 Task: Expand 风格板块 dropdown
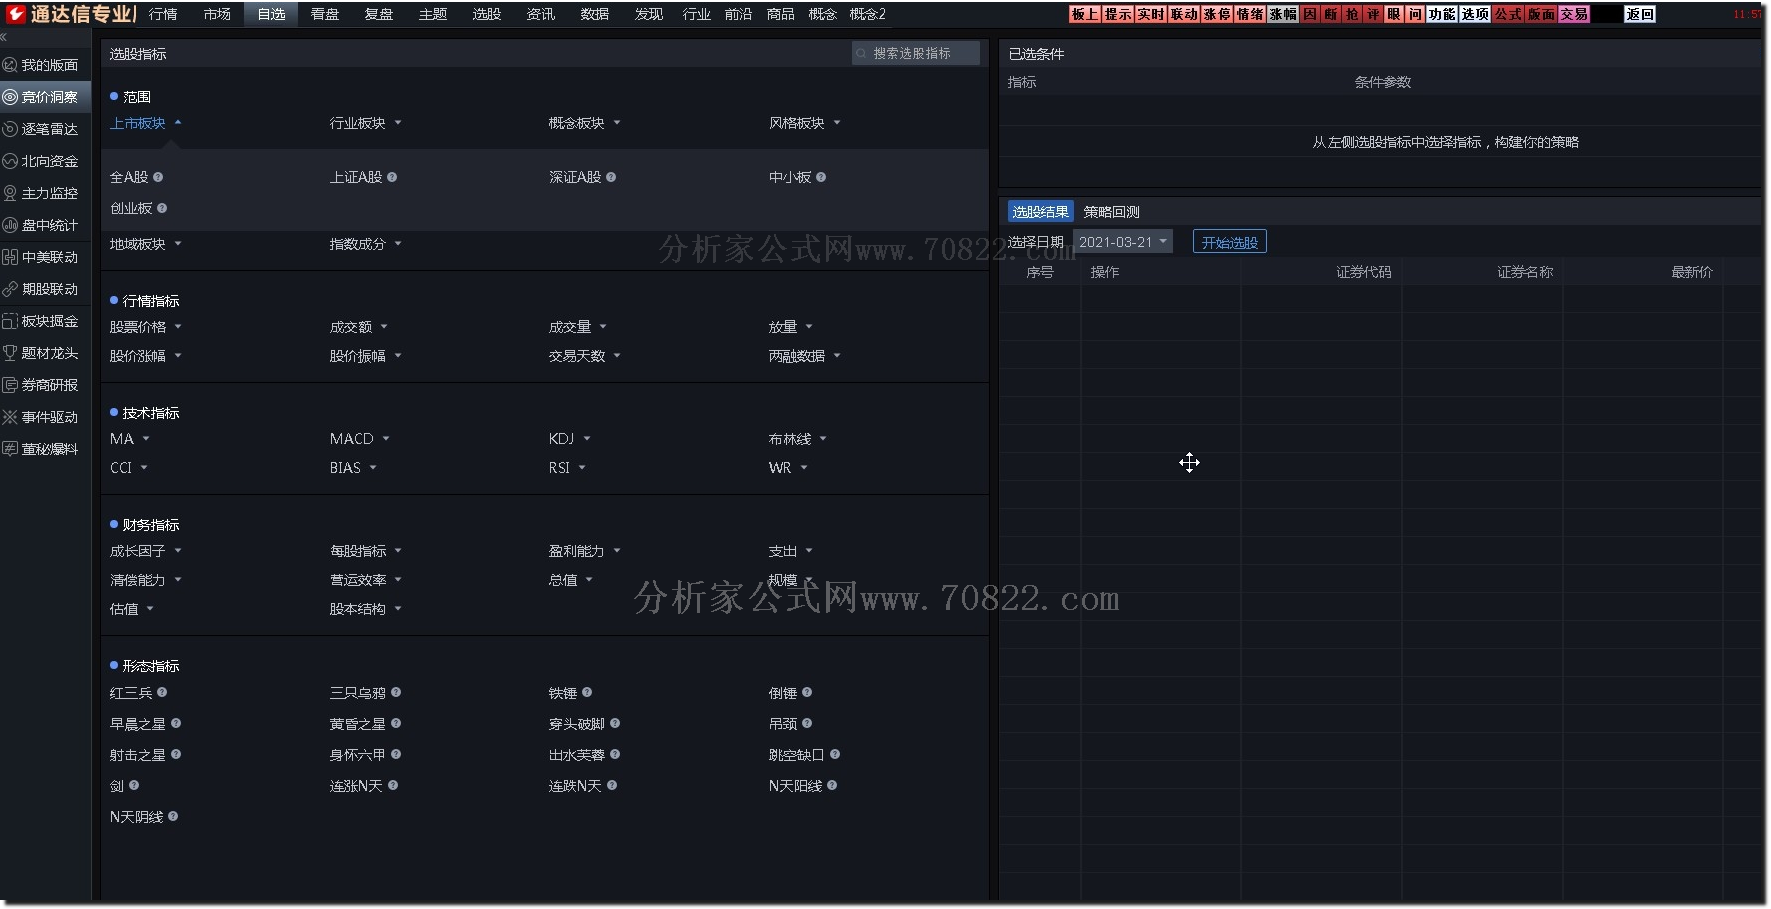point(805,123)
